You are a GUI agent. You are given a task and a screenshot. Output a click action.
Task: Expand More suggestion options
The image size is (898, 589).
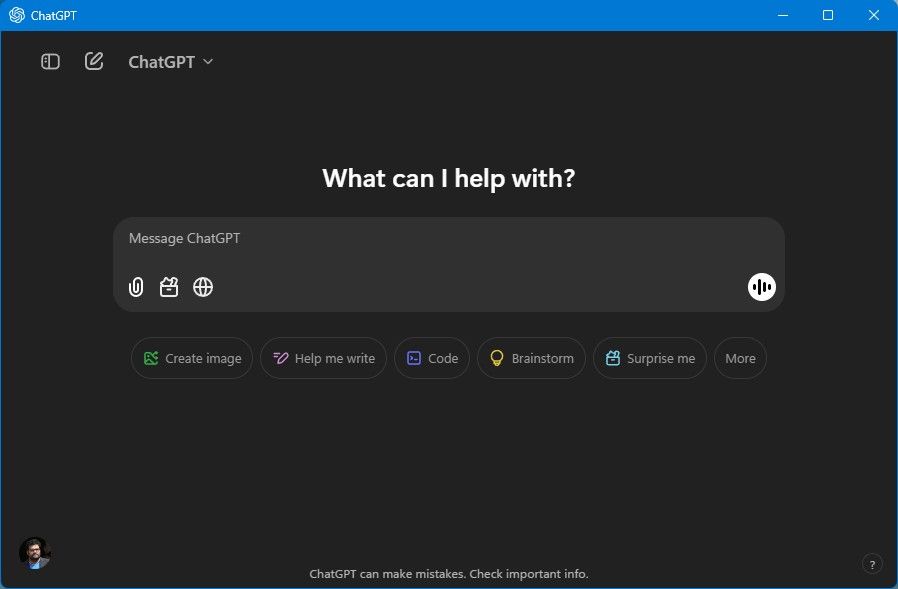click(x=740, y=358)
